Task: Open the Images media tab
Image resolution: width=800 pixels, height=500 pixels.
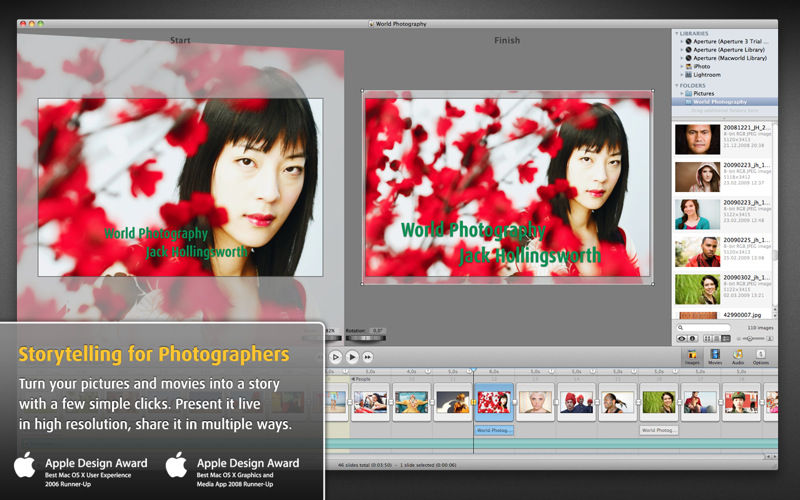Action: [692, 357]
